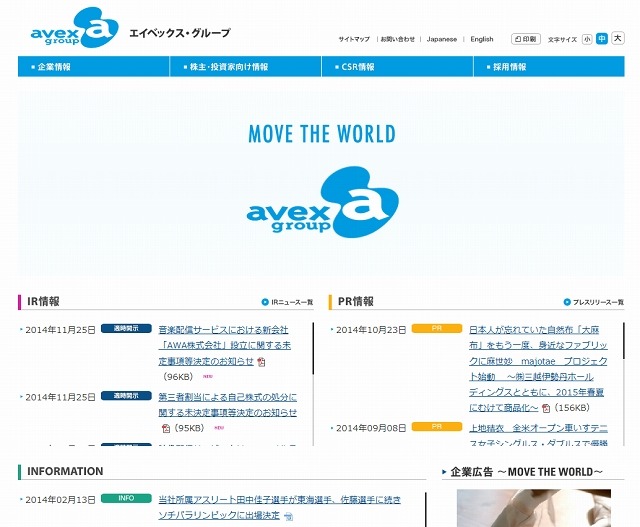Open the プレスリリース一覧 link
Image resolution: width=640 pixels, height=527 pixels.
(x=598, y=302)
